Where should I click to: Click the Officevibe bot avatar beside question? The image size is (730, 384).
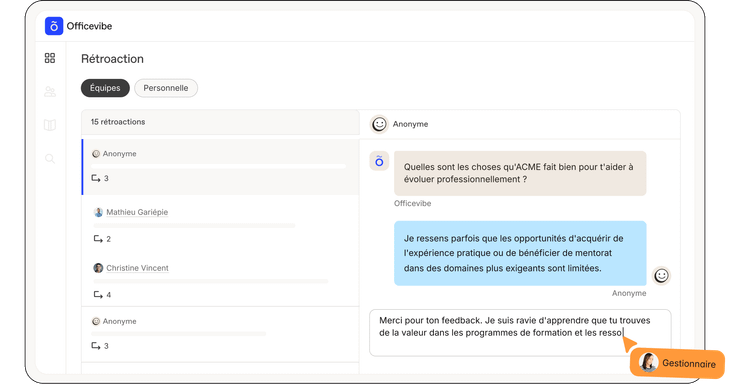point(379,161)
